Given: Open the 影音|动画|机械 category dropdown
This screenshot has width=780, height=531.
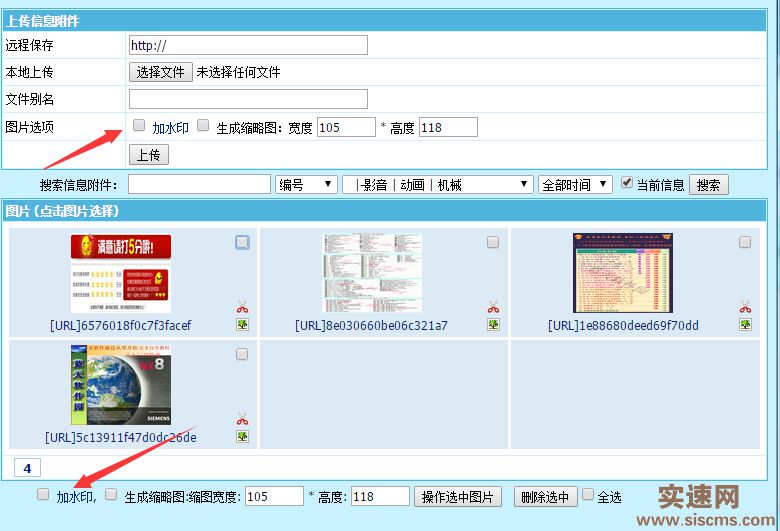Looking at the screenshot, I should pyautogui.click(x=438, y=185).
